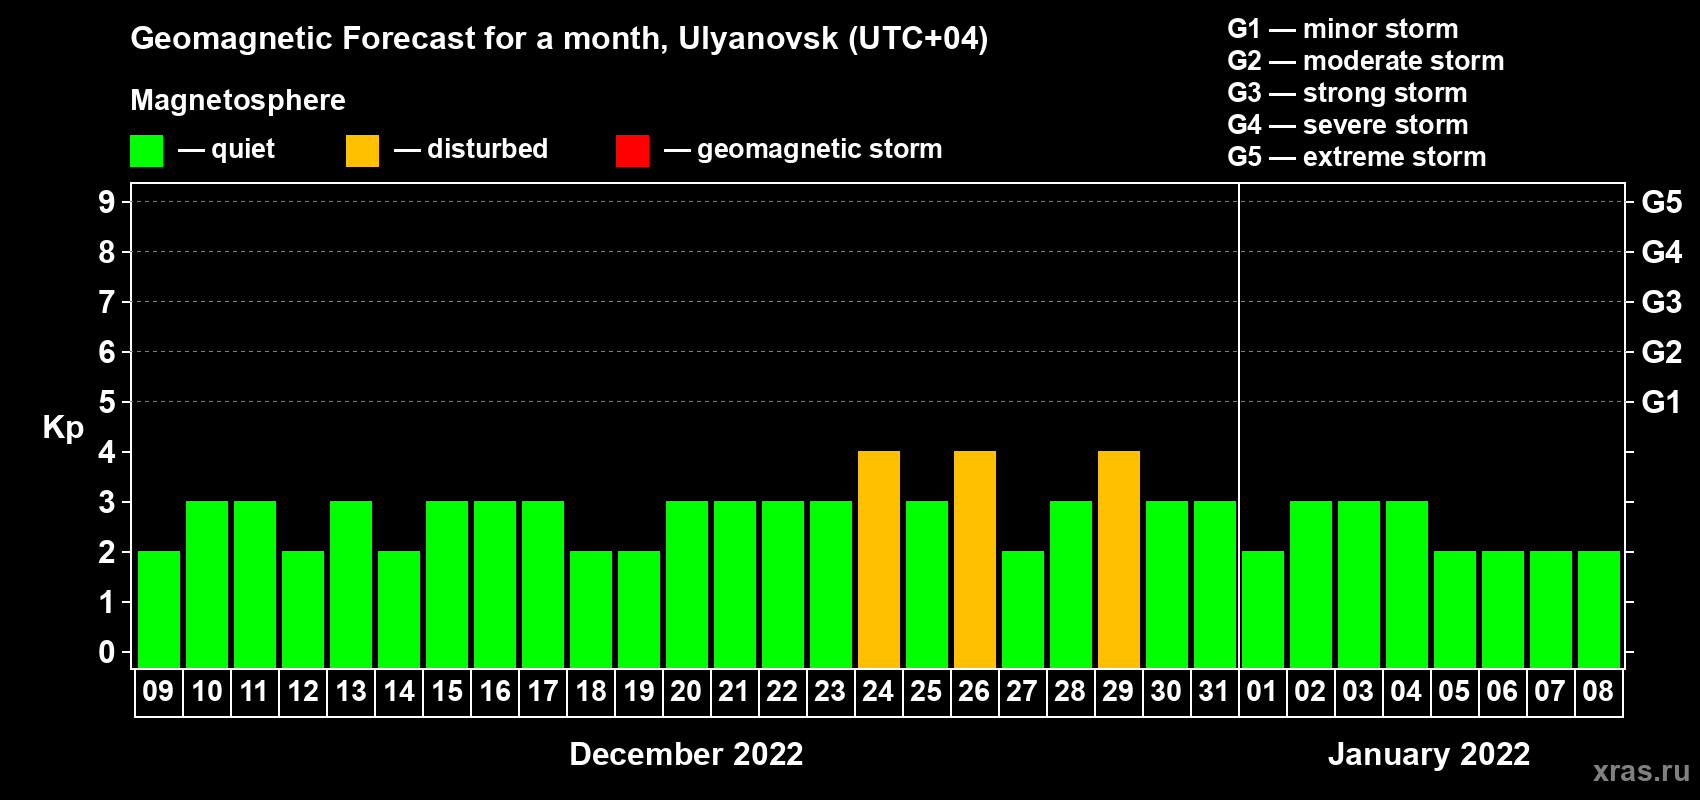This screenshot has width=1700, height=800.
Task: Select the orange bar for December 26
Action: click(975, 560)
